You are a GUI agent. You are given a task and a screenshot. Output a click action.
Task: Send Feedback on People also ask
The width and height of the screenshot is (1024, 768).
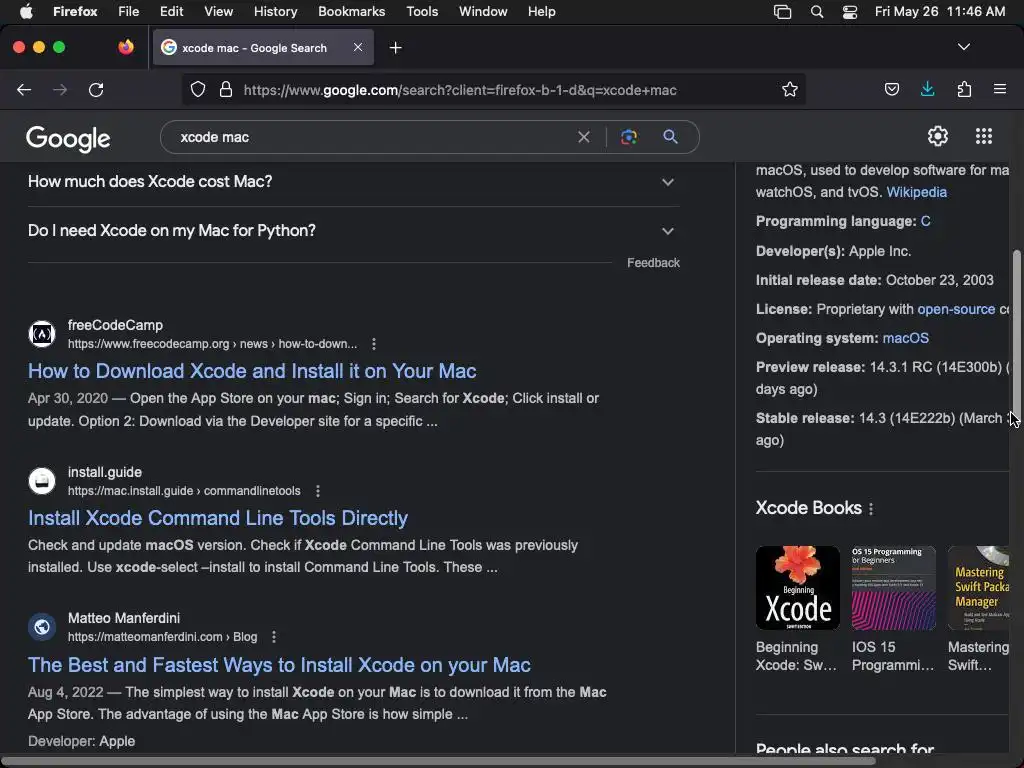(x=653, y=263)
